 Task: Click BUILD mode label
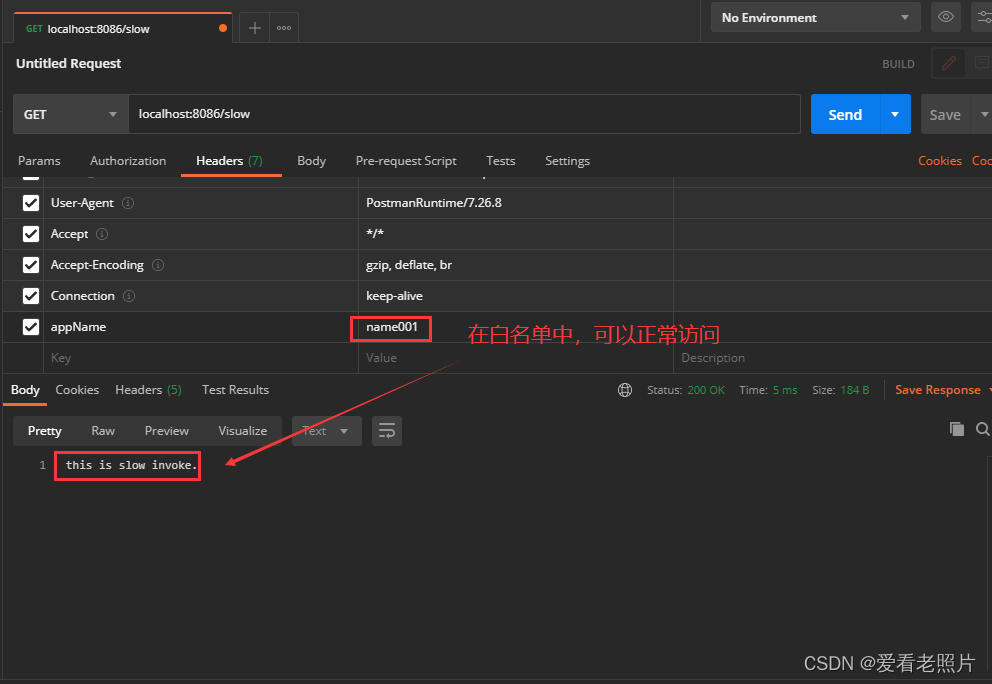click(898, 64)
